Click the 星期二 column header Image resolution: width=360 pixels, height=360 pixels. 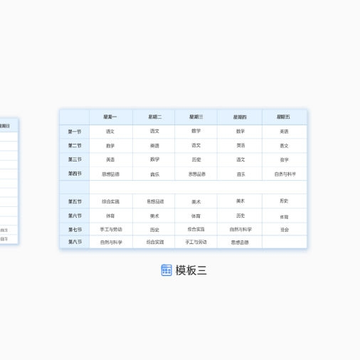[155, 117]
